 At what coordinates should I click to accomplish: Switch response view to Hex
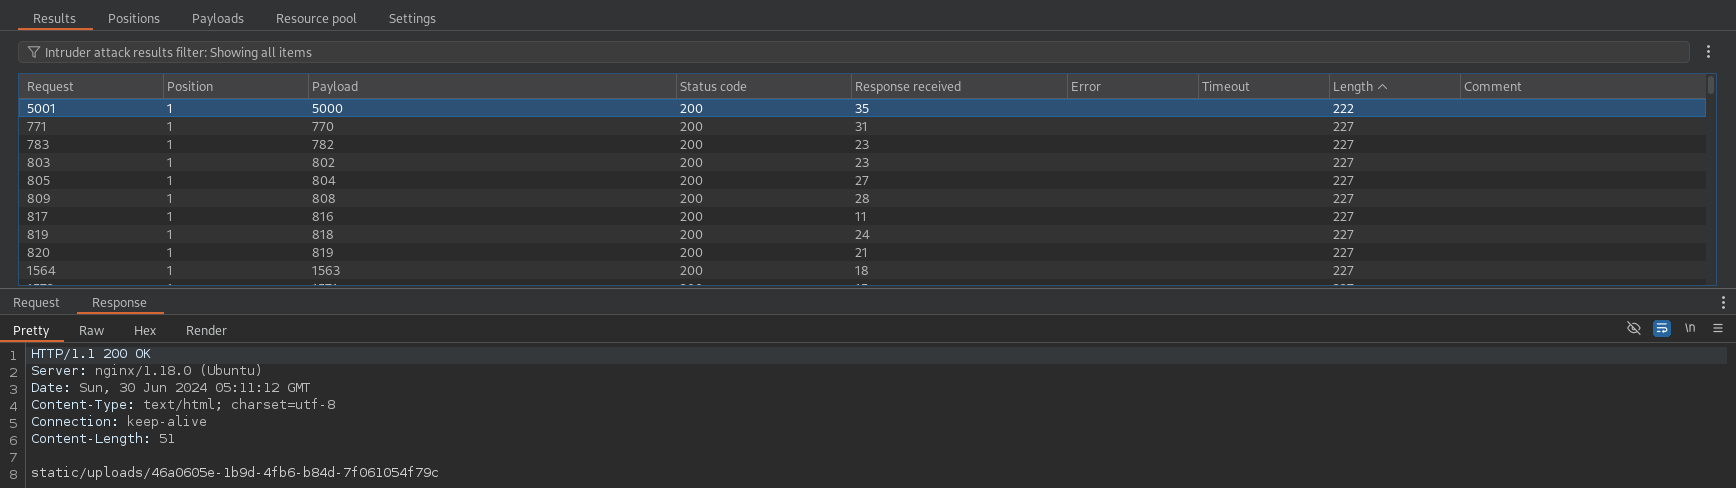(x=145, y=331)
